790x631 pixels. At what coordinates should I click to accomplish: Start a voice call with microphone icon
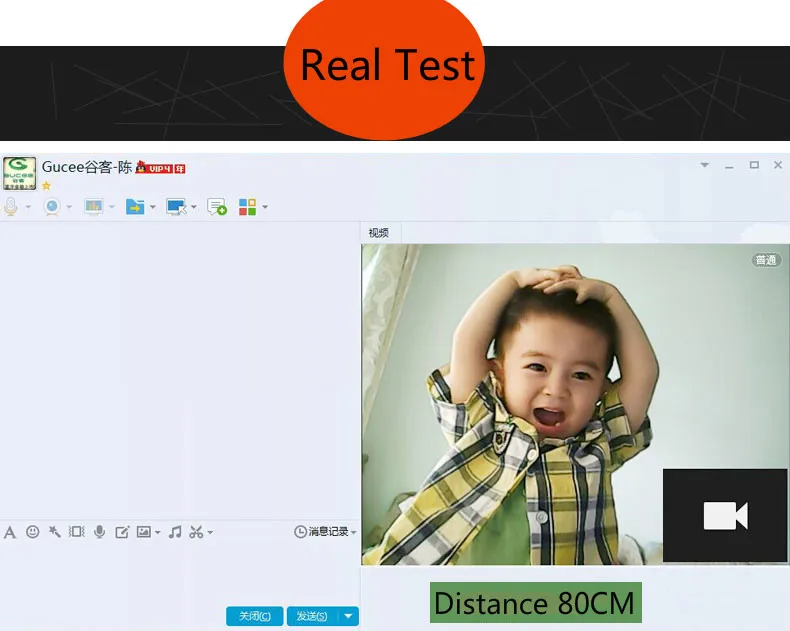pos(11,207)
